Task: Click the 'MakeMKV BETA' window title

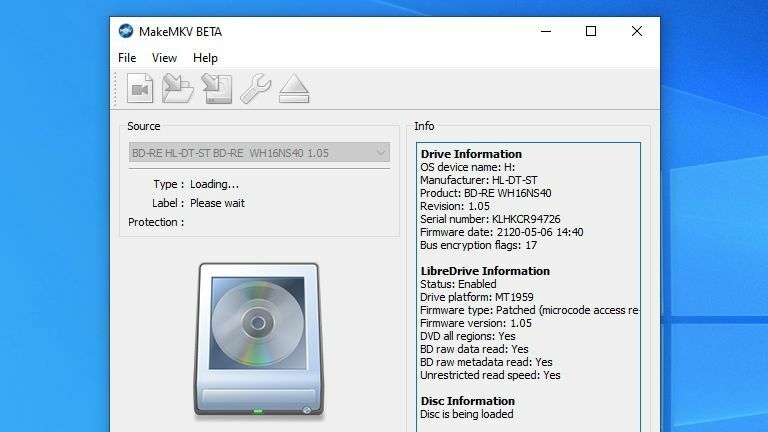Action: coord(180,32)
